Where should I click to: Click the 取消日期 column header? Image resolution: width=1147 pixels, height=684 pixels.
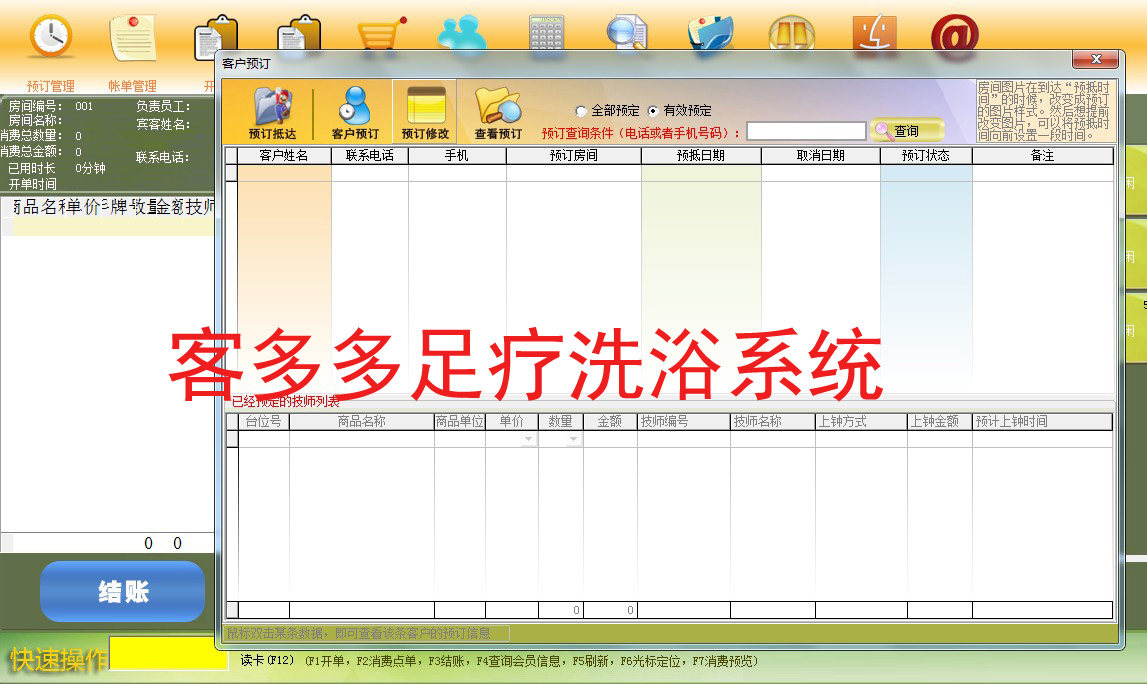pyautogui.click(x=821, y=156)
